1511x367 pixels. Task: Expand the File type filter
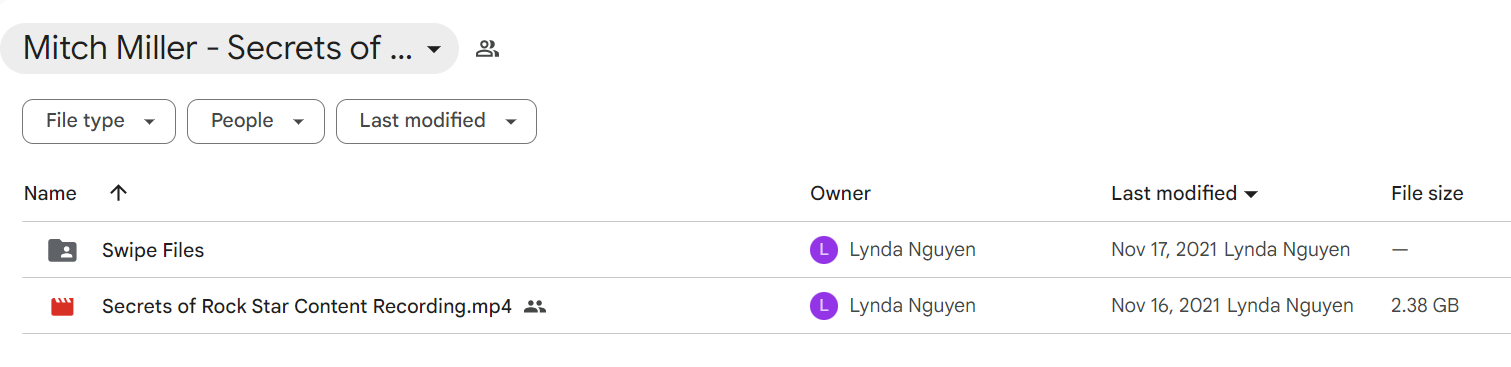click(x=99, y=121)
